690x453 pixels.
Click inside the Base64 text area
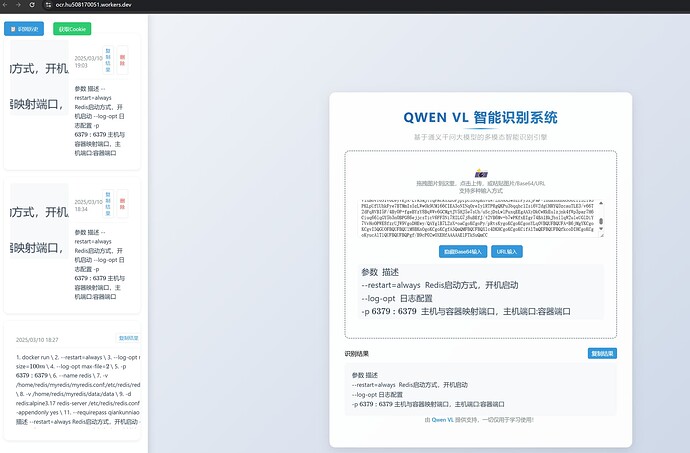pos(477,219)
